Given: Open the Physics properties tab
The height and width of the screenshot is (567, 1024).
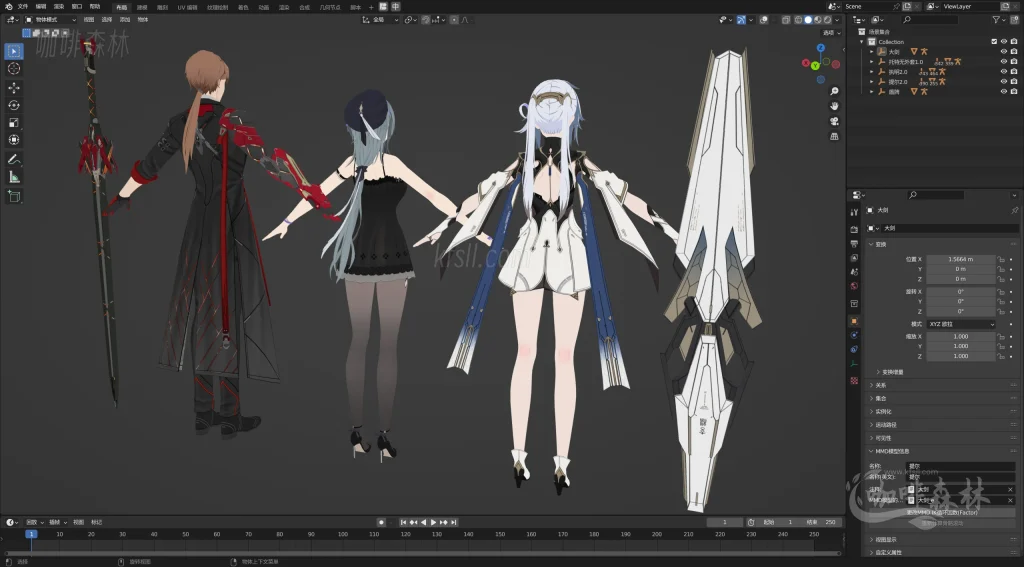Looking at the screenshot, I should pos(854,335).
